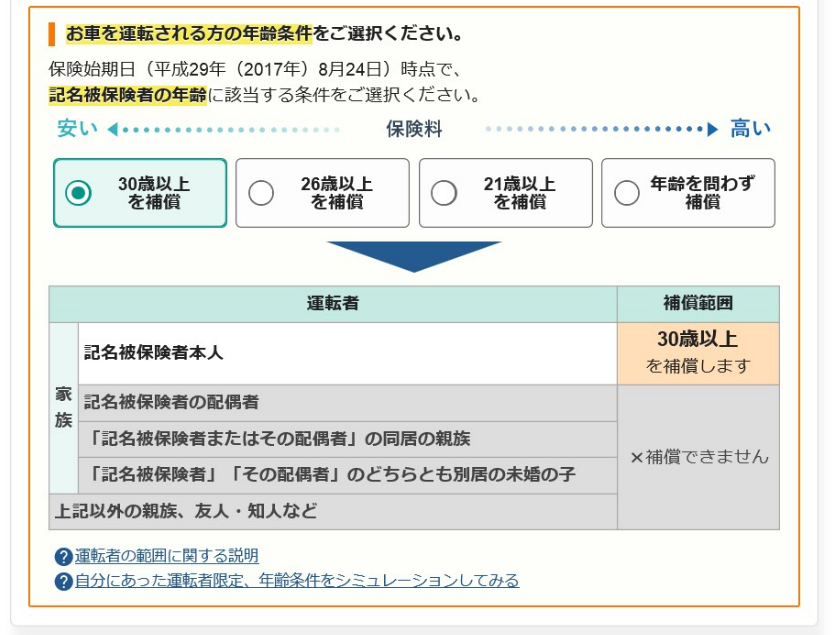Viewport: 833px width, 635px height.
Task: Click the 保険料 label
Action: 414,129
